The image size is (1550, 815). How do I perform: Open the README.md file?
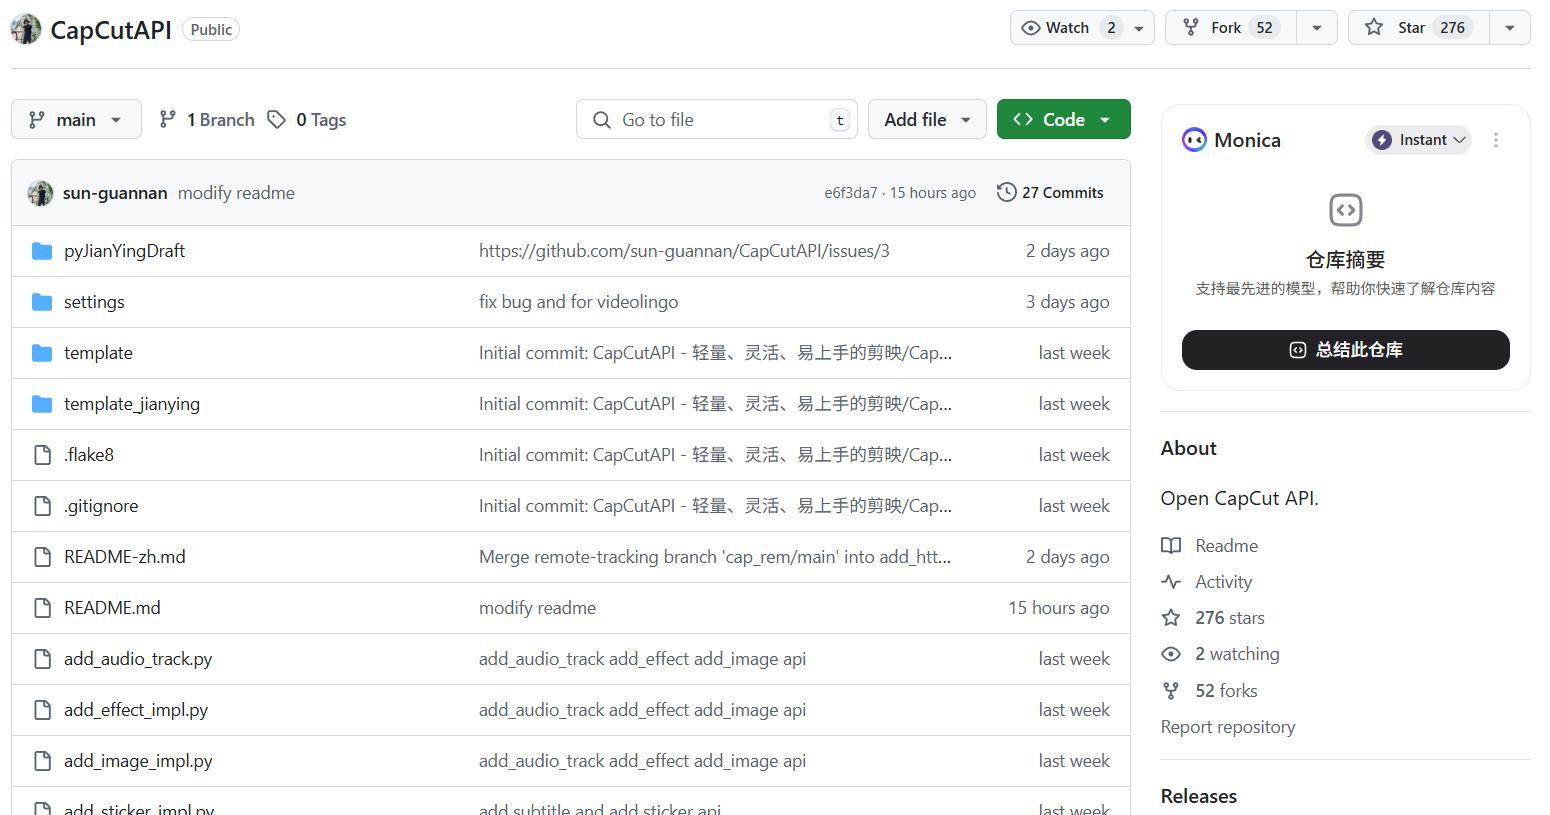tap(112, 608)
